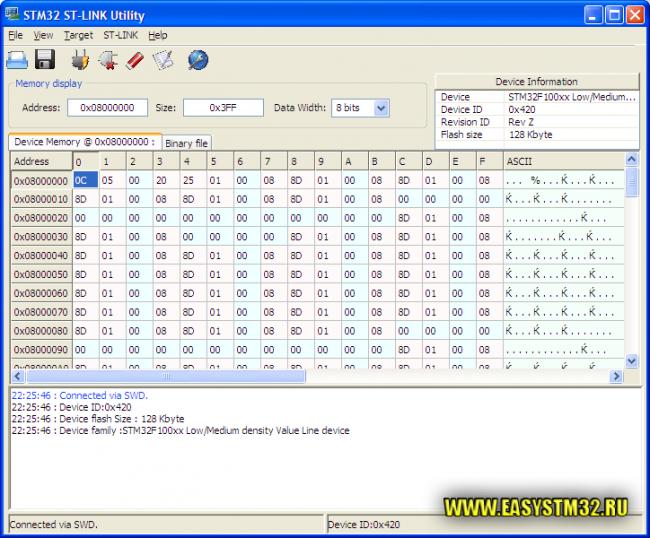Disconnect from target using the toolbar icon

108,60
